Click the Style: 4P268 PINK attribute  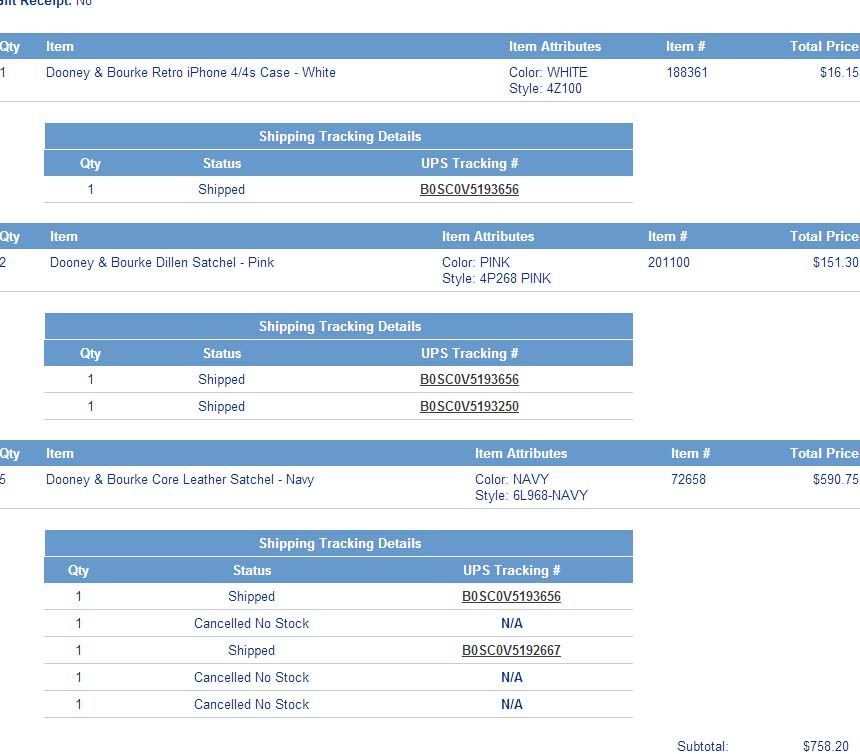(x=496, y=279)
